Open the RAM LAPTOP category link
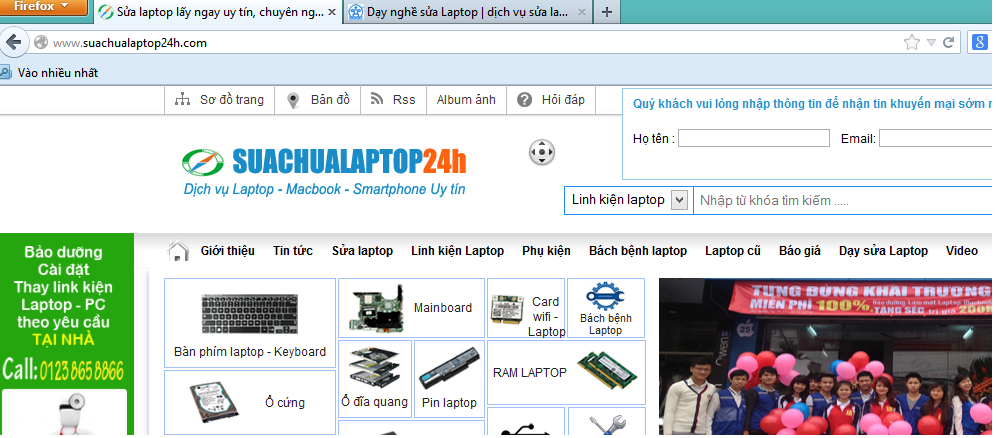Image resolution: width=996 pixels, height=438 pixels. point(530,373)
